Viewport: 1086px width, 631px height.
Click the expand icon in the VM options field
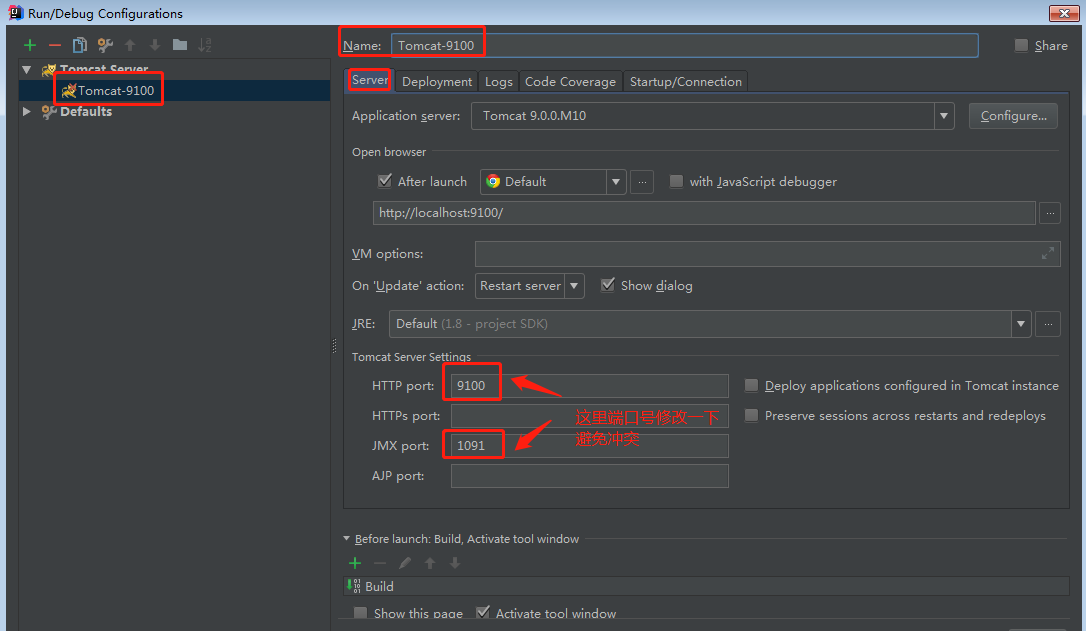[x=1048, y=254]
